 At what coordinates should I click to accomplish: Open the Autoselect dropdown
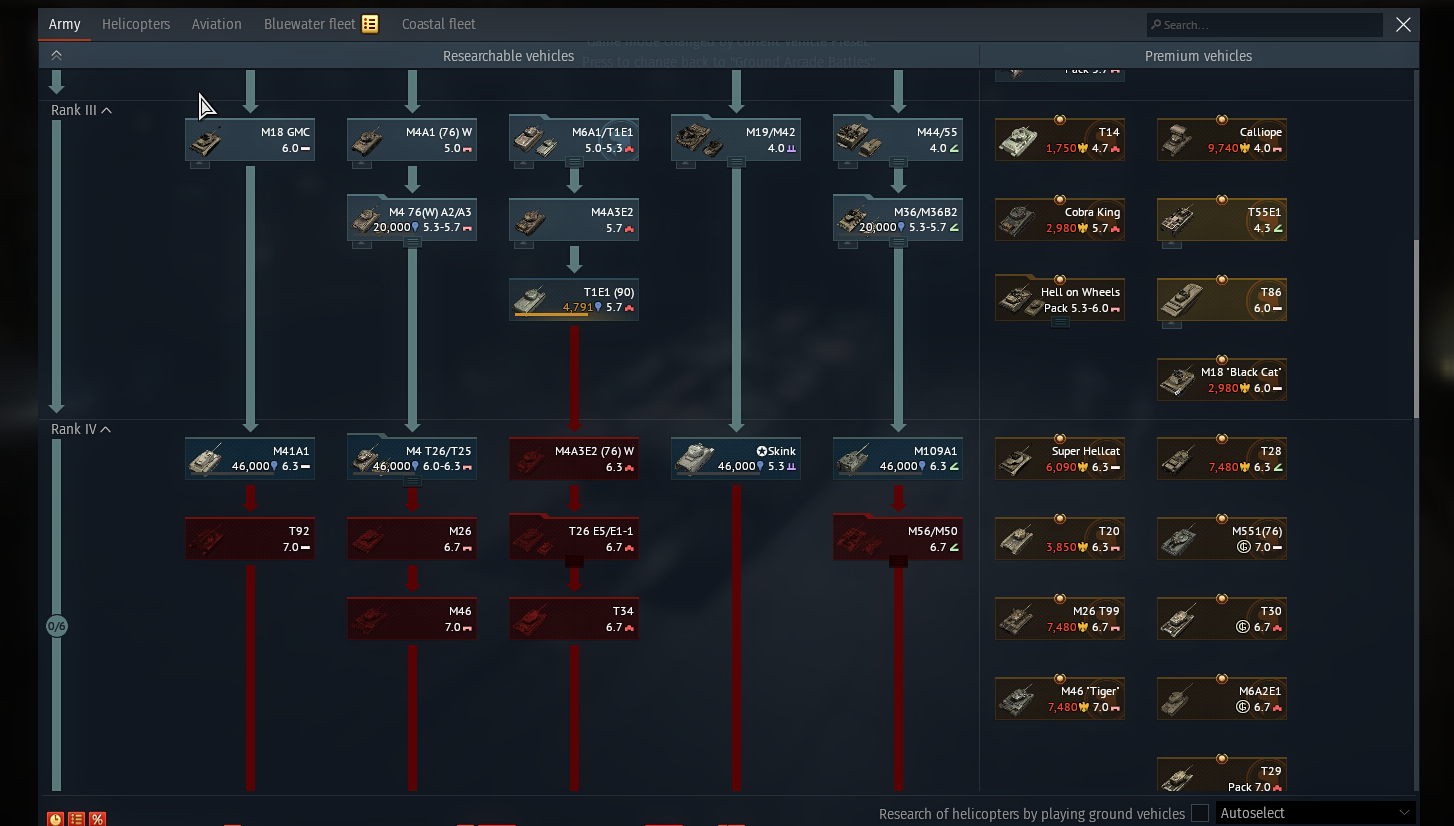(1316, 813)
